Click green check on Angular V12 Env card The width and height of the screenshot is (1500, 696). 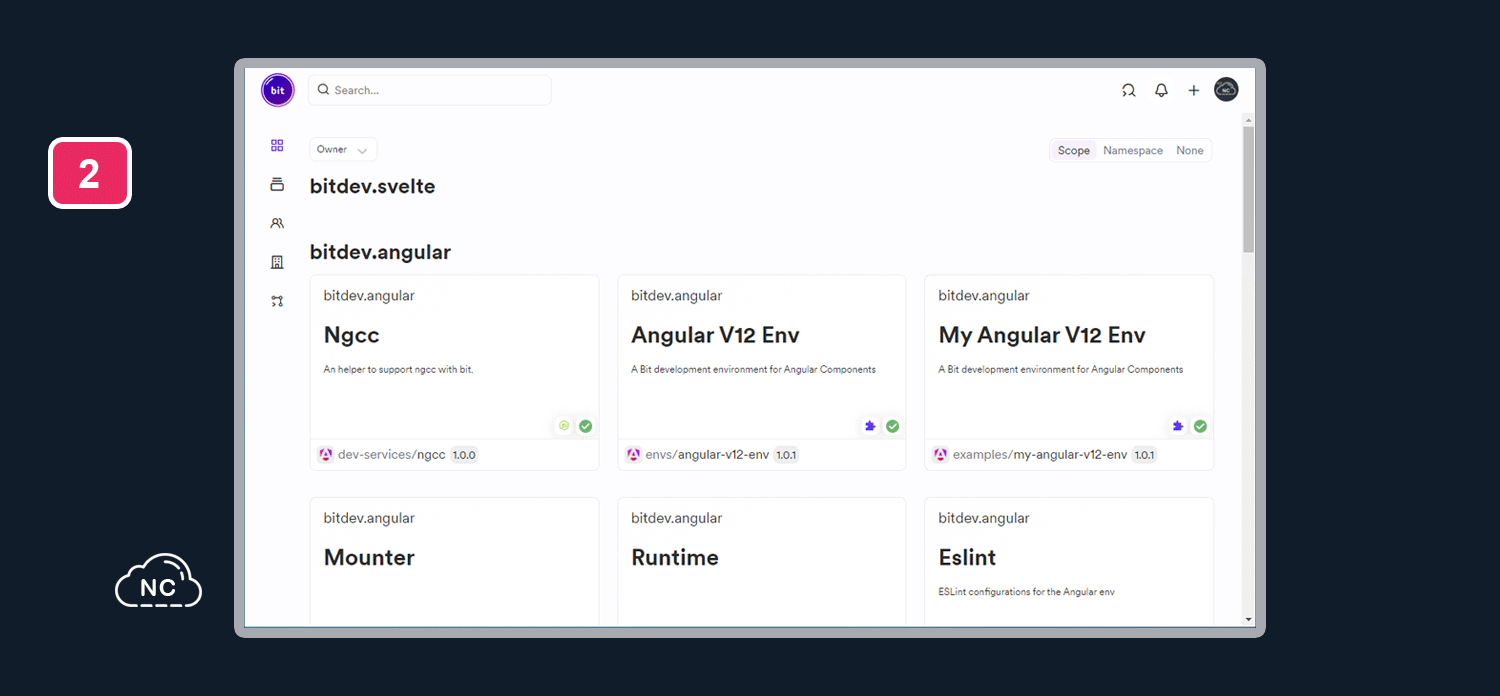[893, 426]
